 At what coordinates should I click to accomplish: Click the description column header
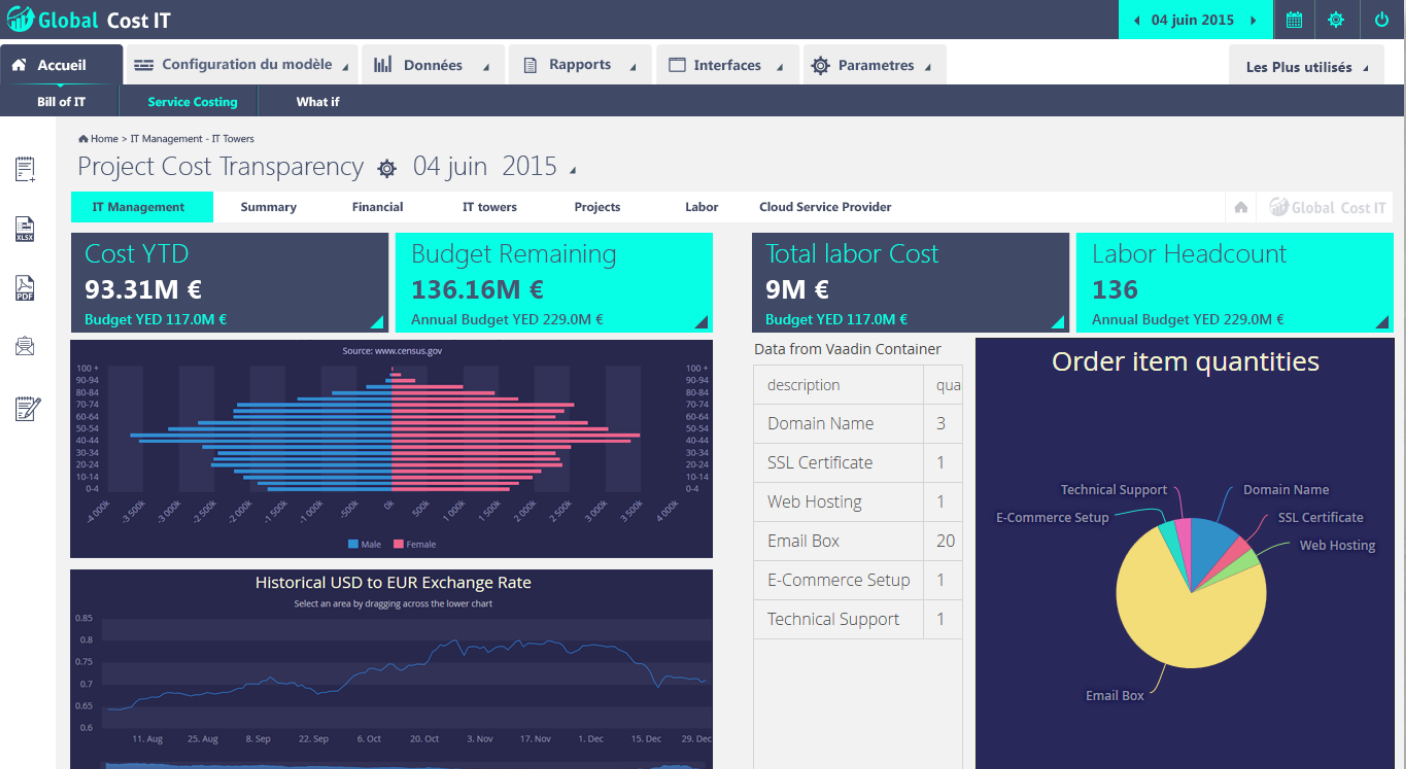tap(839, 385)
